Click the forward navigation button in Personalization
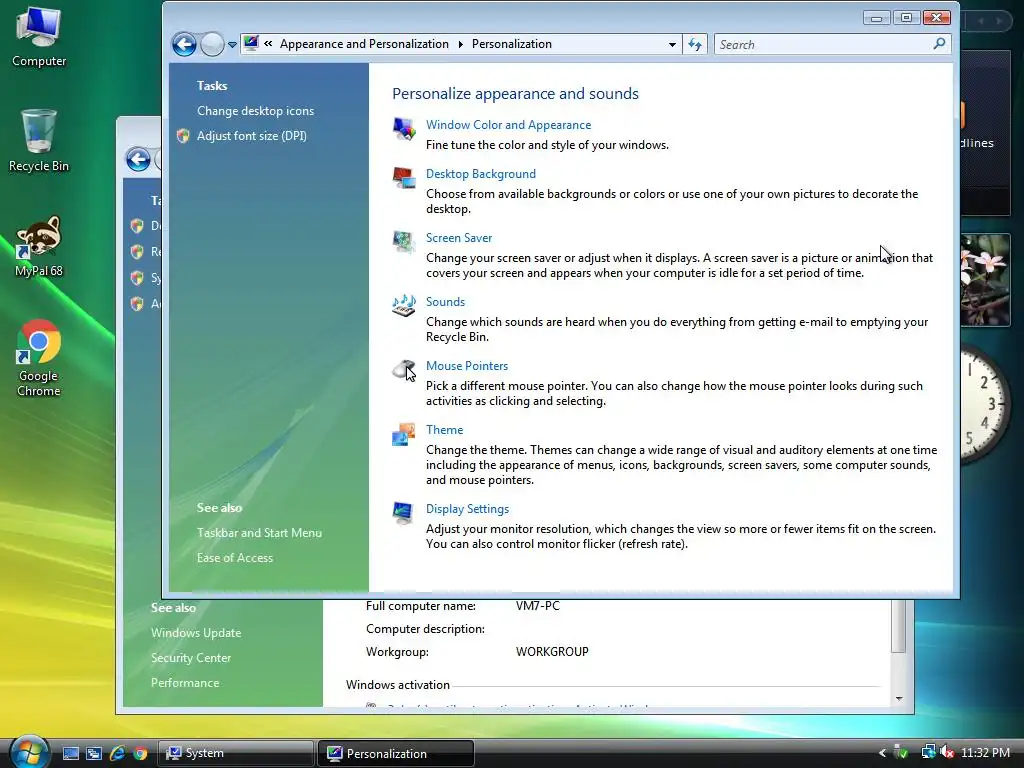The width and height of the screenshot is (1024, 768). coord(212,44)
